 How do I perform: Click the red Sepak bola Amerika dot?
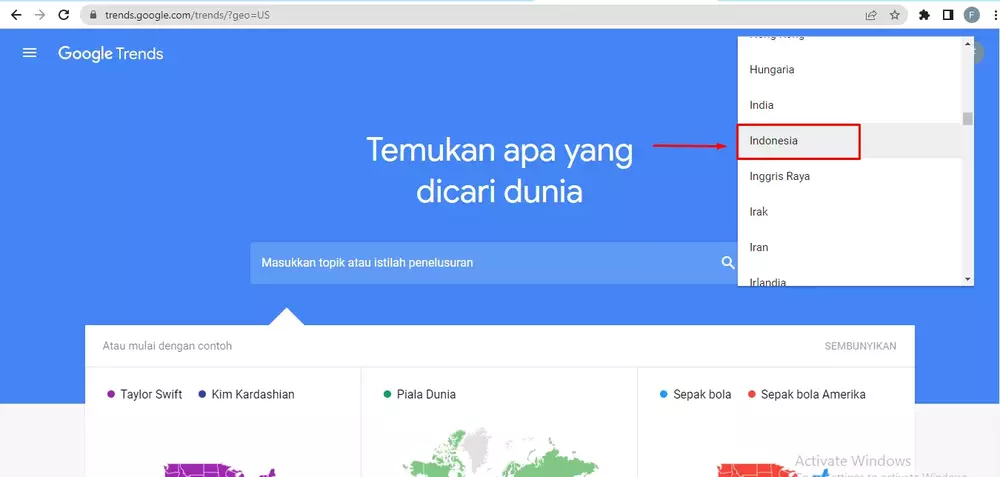click(751, 395)
